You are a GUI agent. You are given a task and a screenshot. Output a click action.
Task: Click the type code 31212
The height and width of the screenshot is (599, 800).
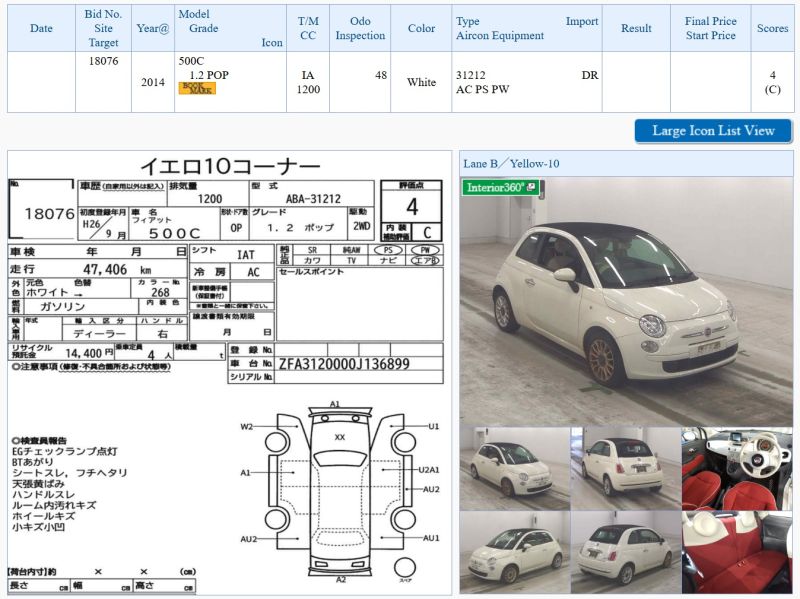pos(470,75)
